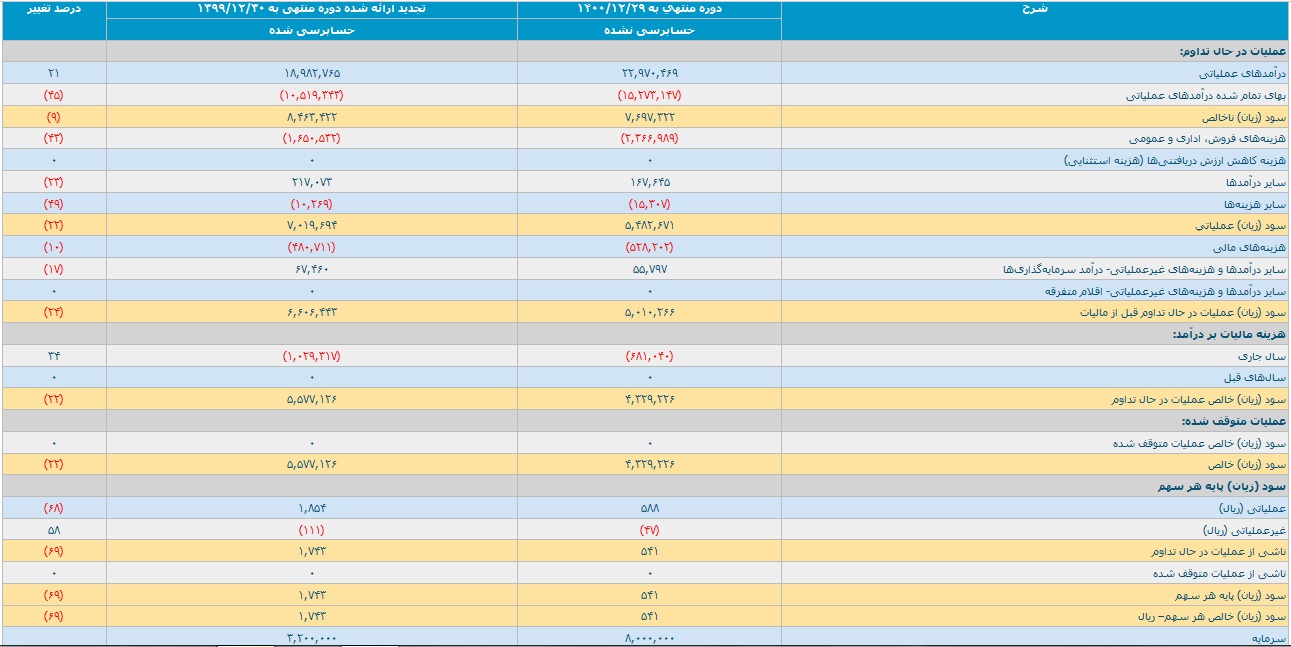Viewport: 1291px width, 647px height.
Task: Select the prior-period value in 'سرمایه' row
Action: tap(312, 637)
